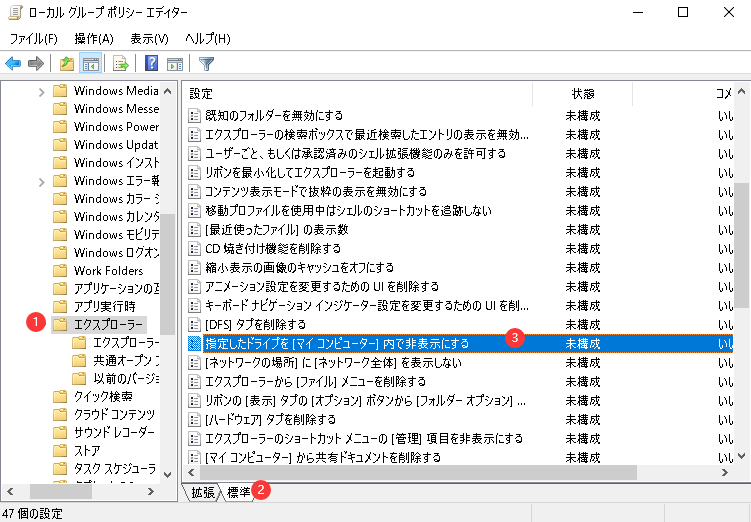
Task: Click the tree pane scroll left arrow
Action: click(10, 491)
